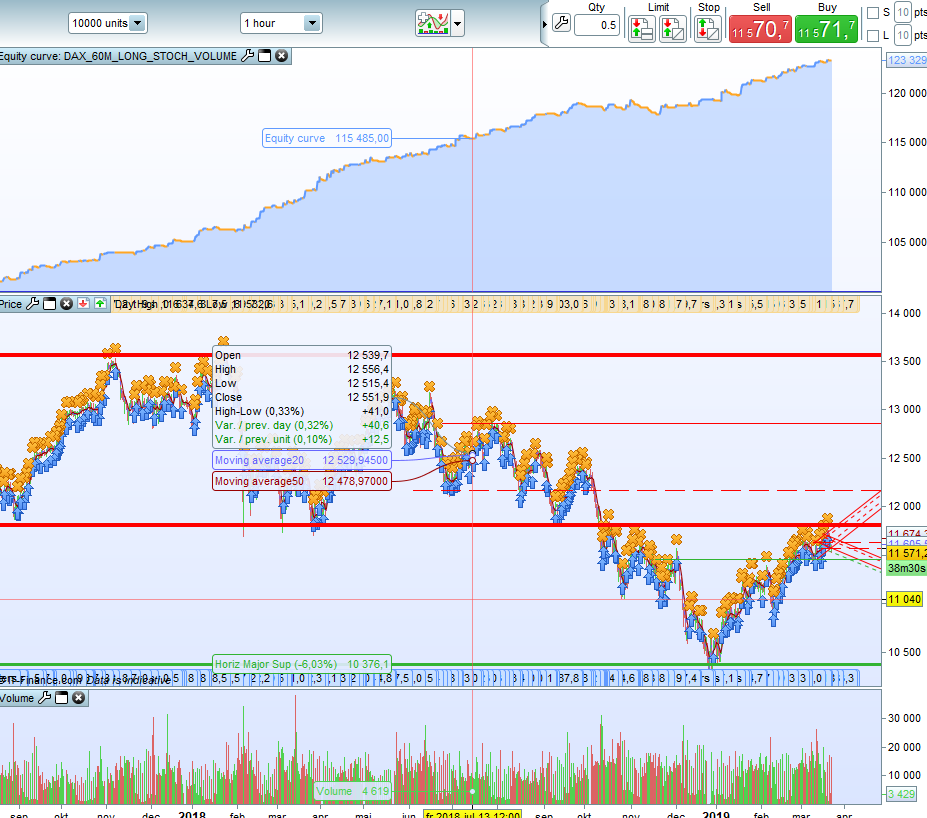Viewport: 927px width, 818px height.
Task: Click the 38m30s countdown tag
Action: click(x=906, y=568)
